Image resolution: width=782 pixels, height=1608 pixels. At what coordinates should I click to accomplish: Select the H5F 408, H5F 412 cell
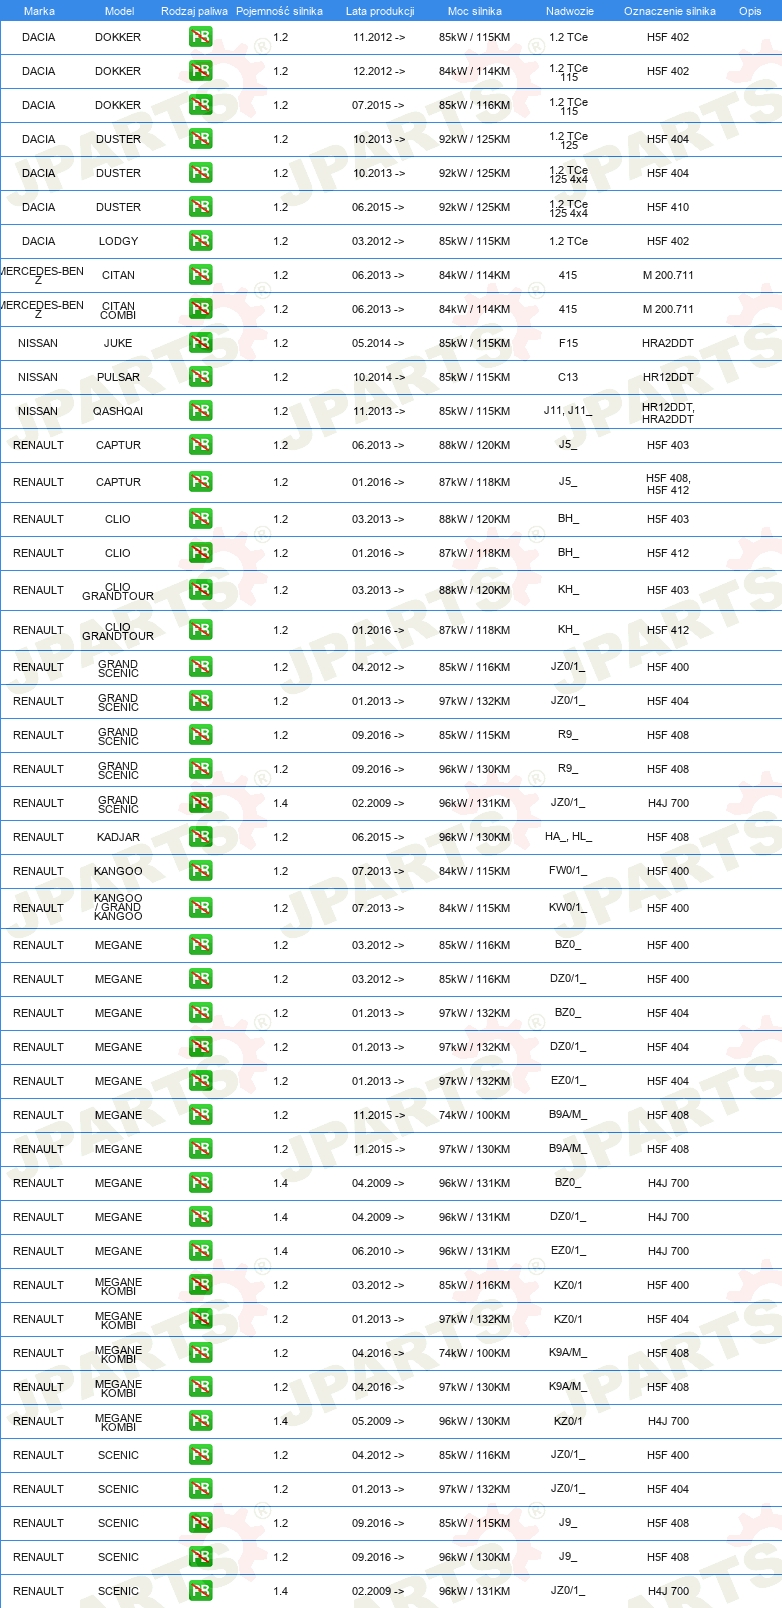pyautogui.click(x=668, y=484)
